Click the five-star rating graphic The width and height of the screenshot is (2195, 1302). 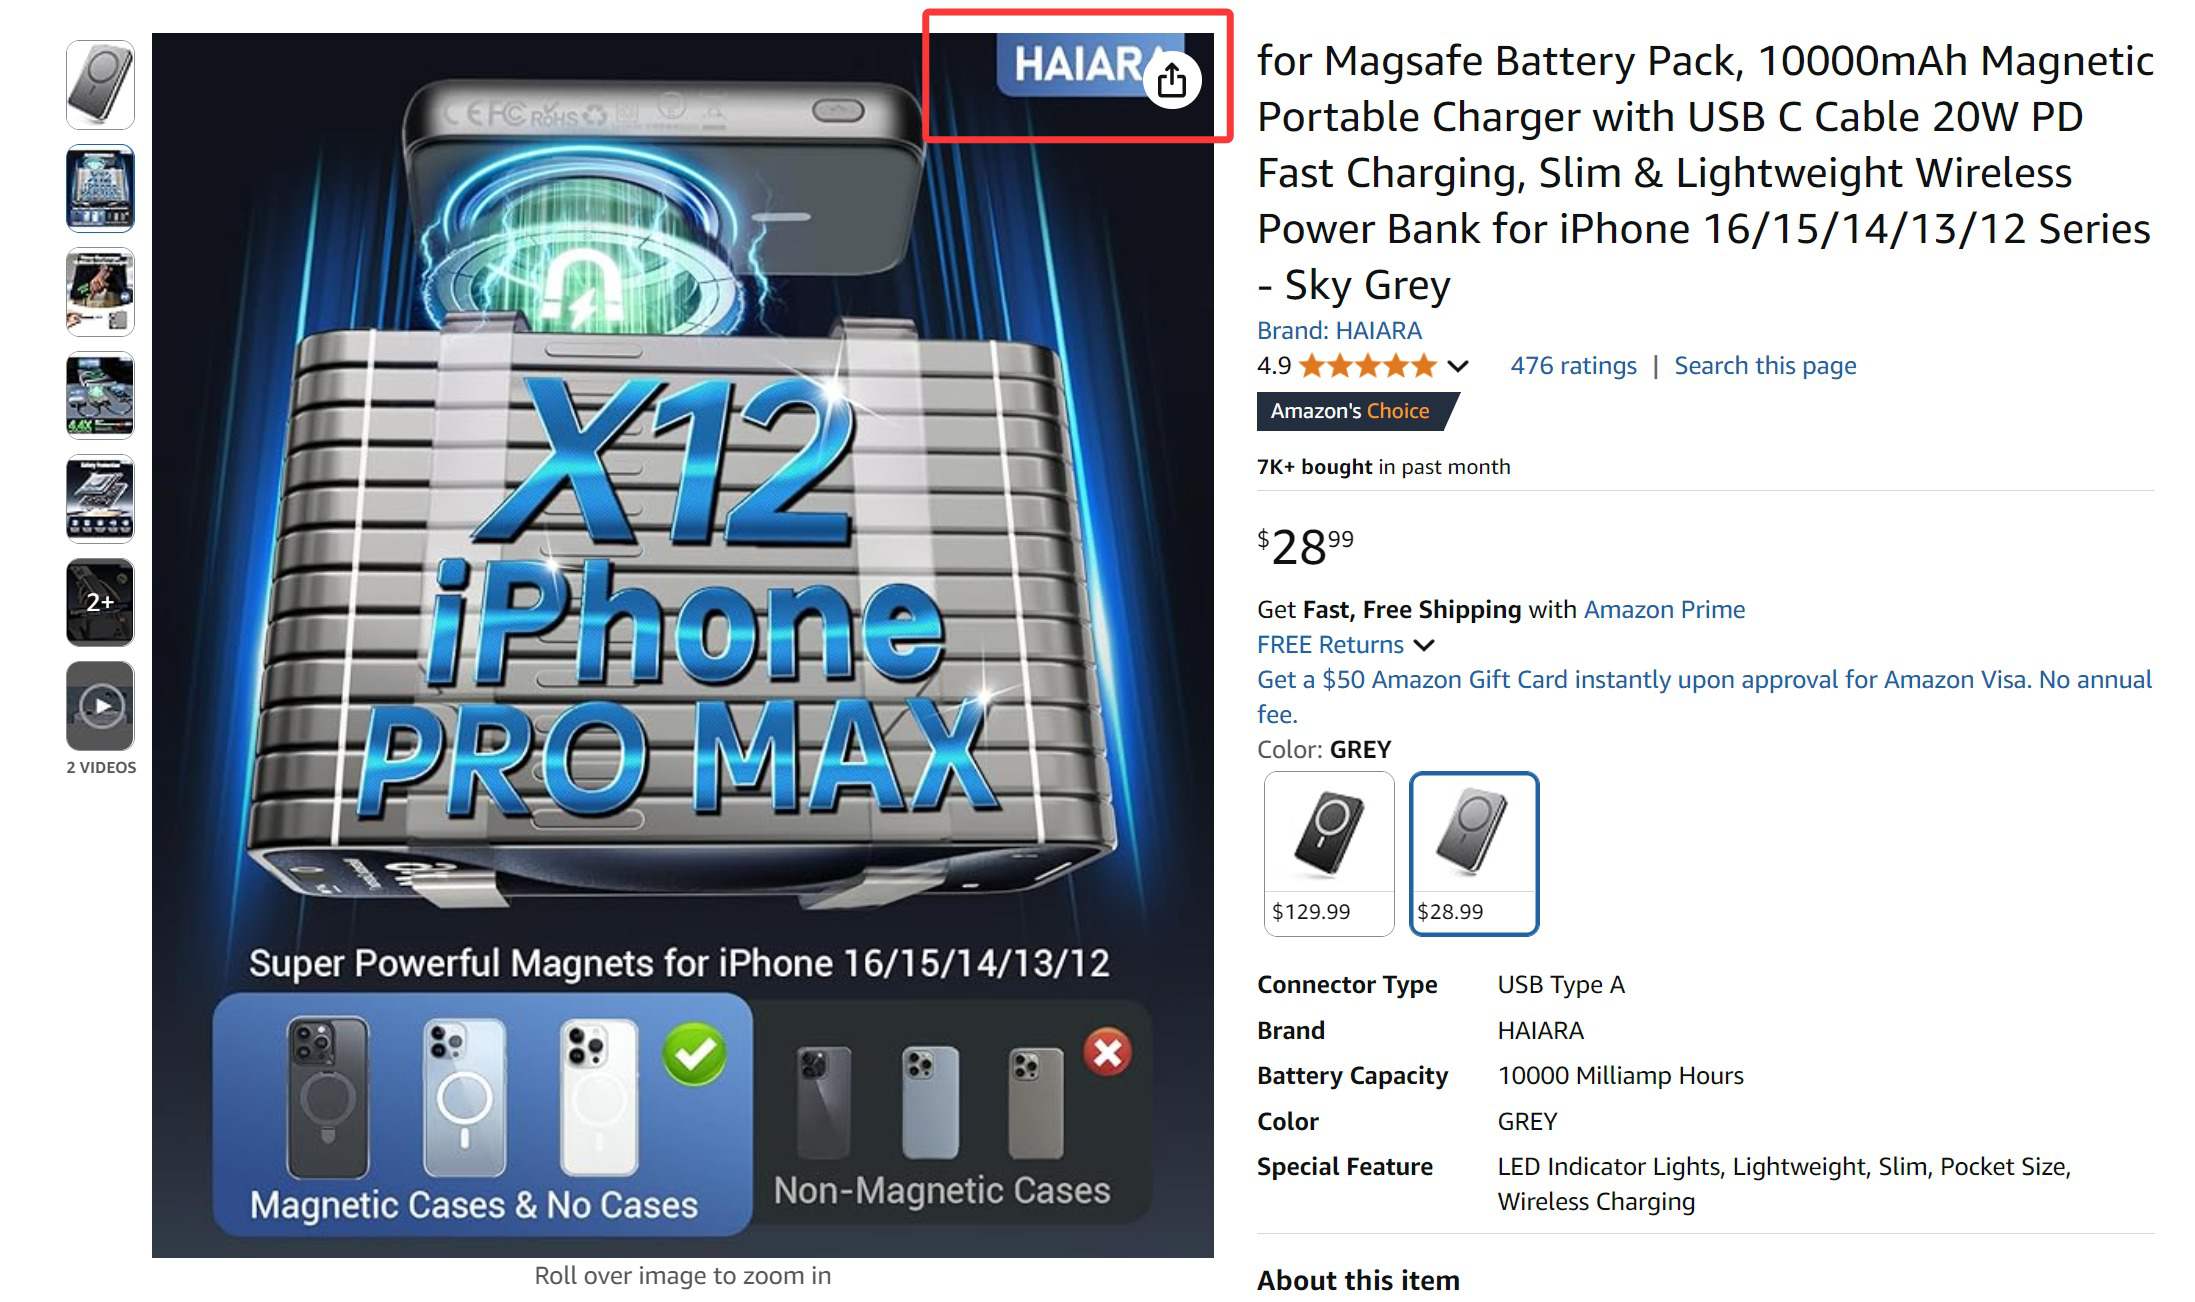pos(1367,366)
